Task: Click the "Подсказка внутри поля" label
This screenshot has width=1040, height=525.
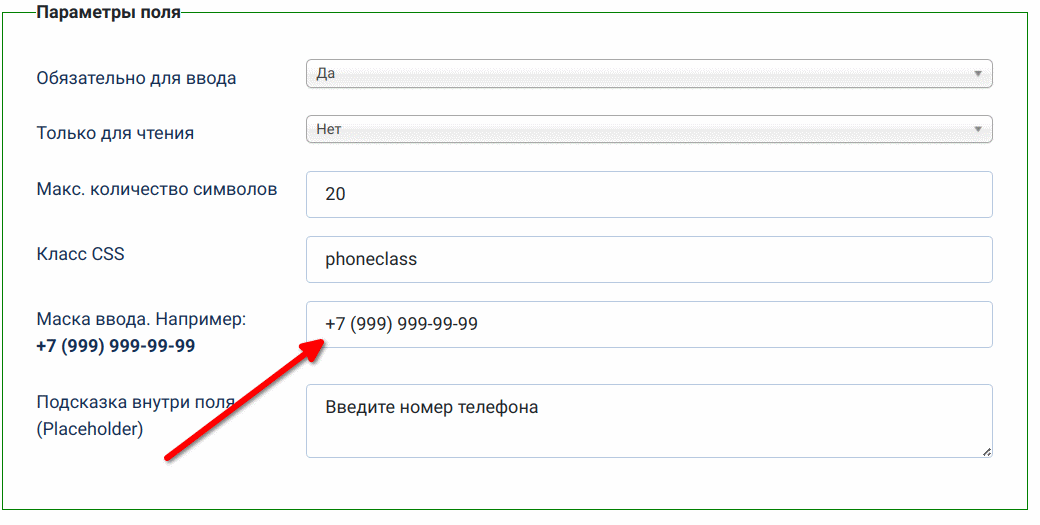Action: [x=135, y=403]
